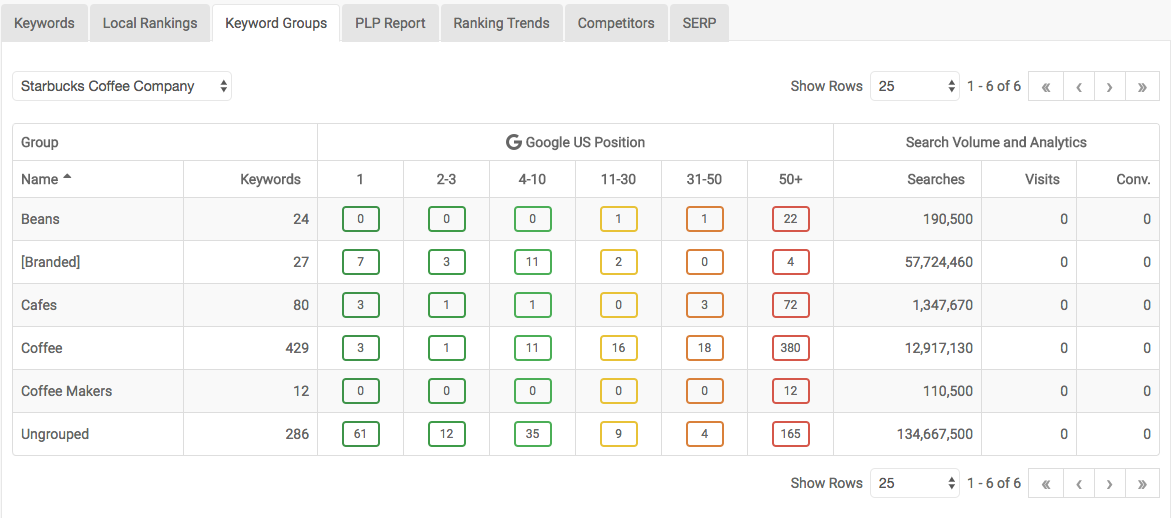The height and width of the screenshot is (518, 1171).
Task: Open the Ranking Trends tab
Action: coord(501,22)
